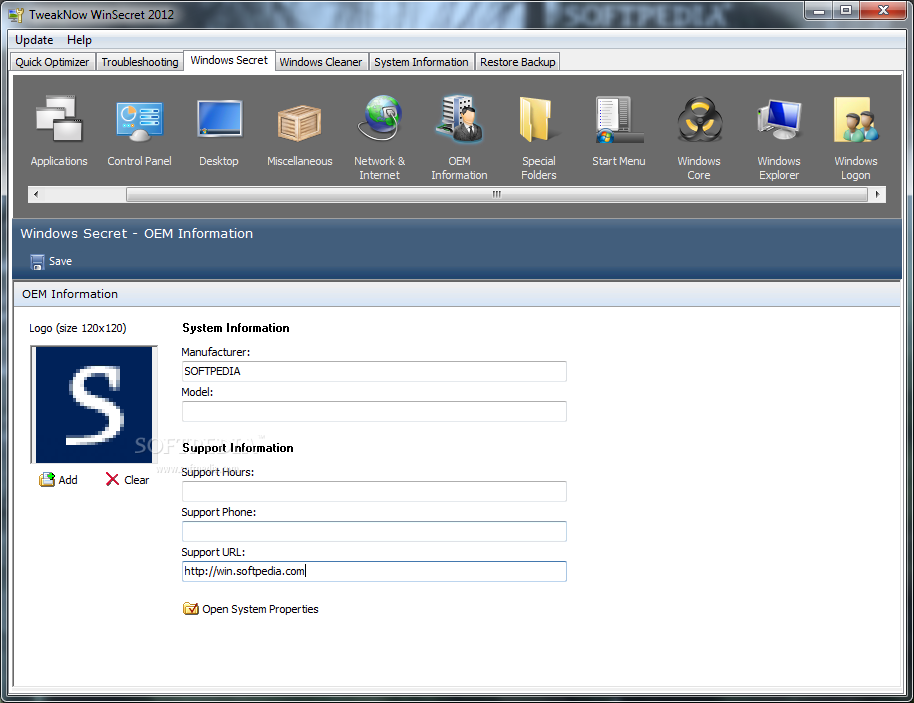Focus the Support Hours field
Screen dimensions: 914x703
pos(374,491)
